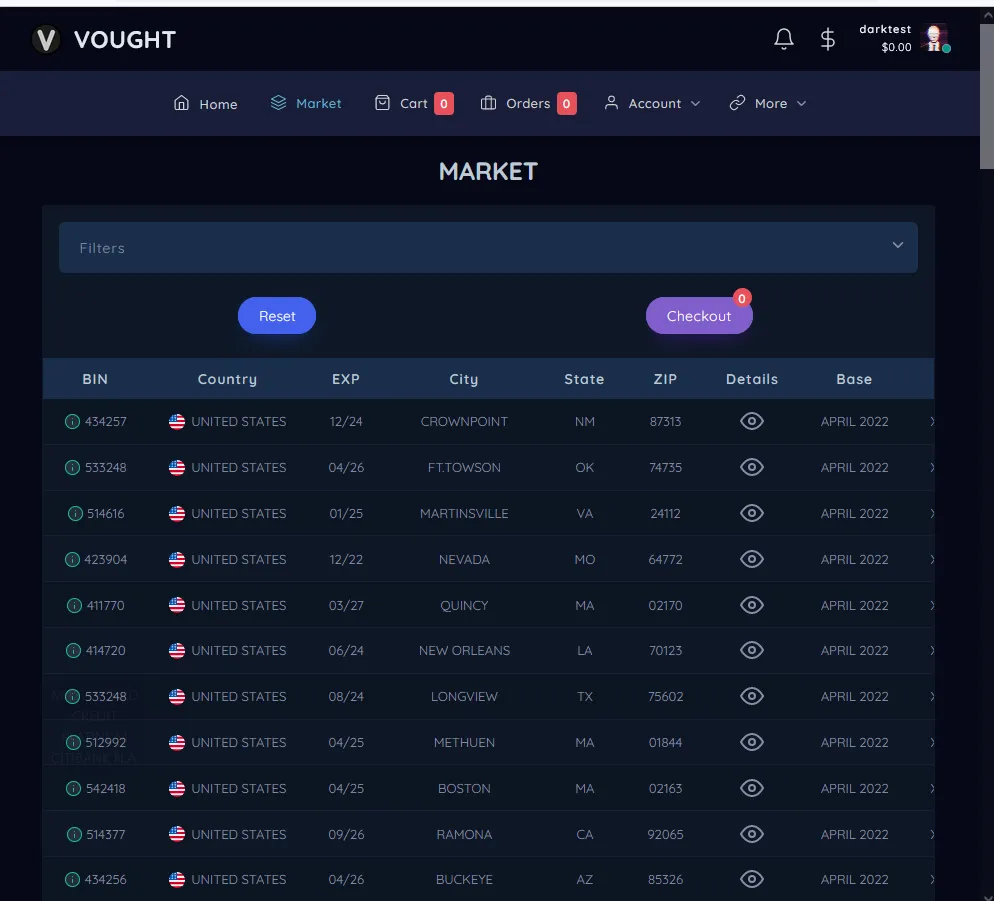Screen dimensions: 994x901
Task: Click the Home house icon
Action: [x=181, y=102]
